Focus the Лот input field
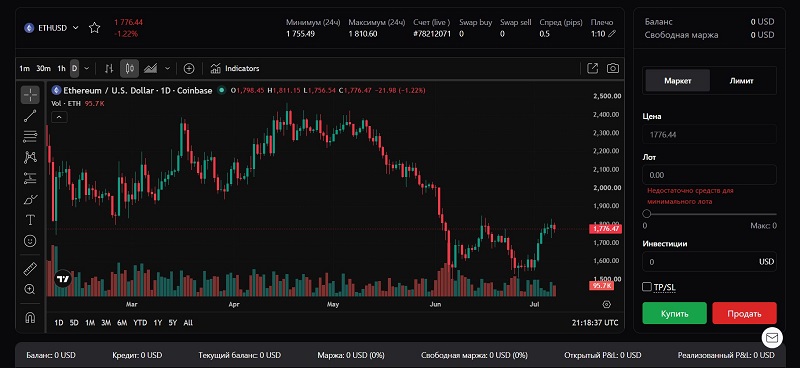The image size is (800, 368). (x=709, y=175)
